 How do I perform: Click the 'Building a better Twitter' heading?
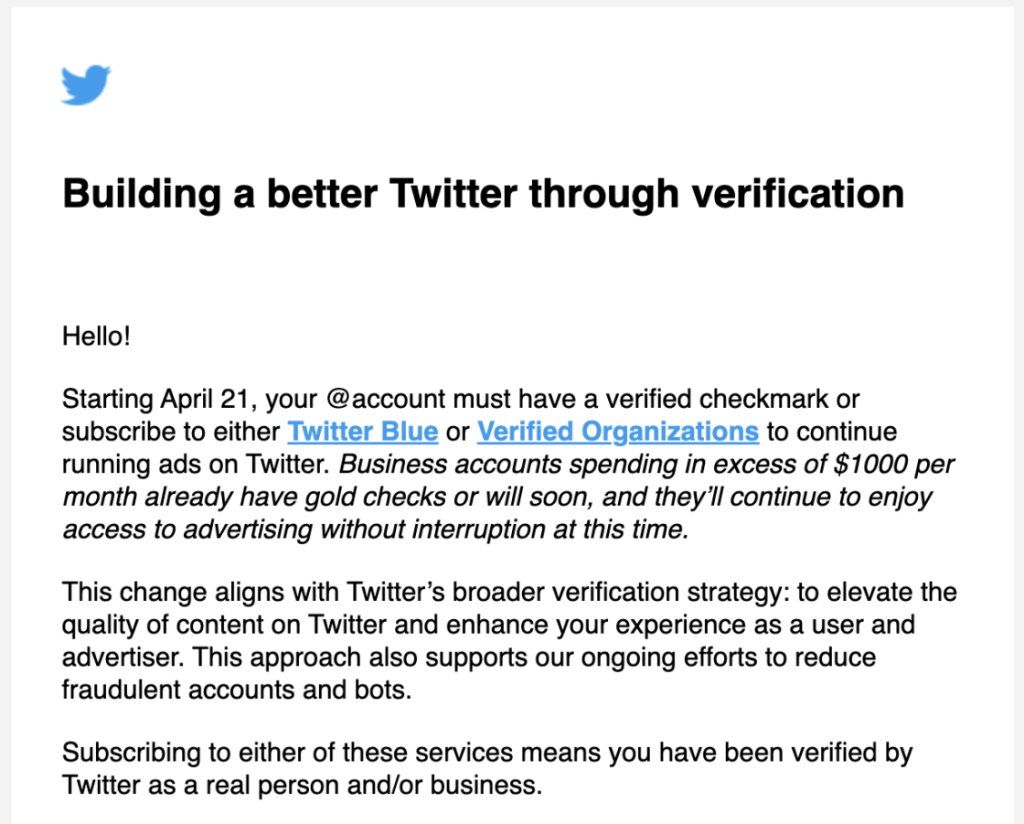coord(483,194)
